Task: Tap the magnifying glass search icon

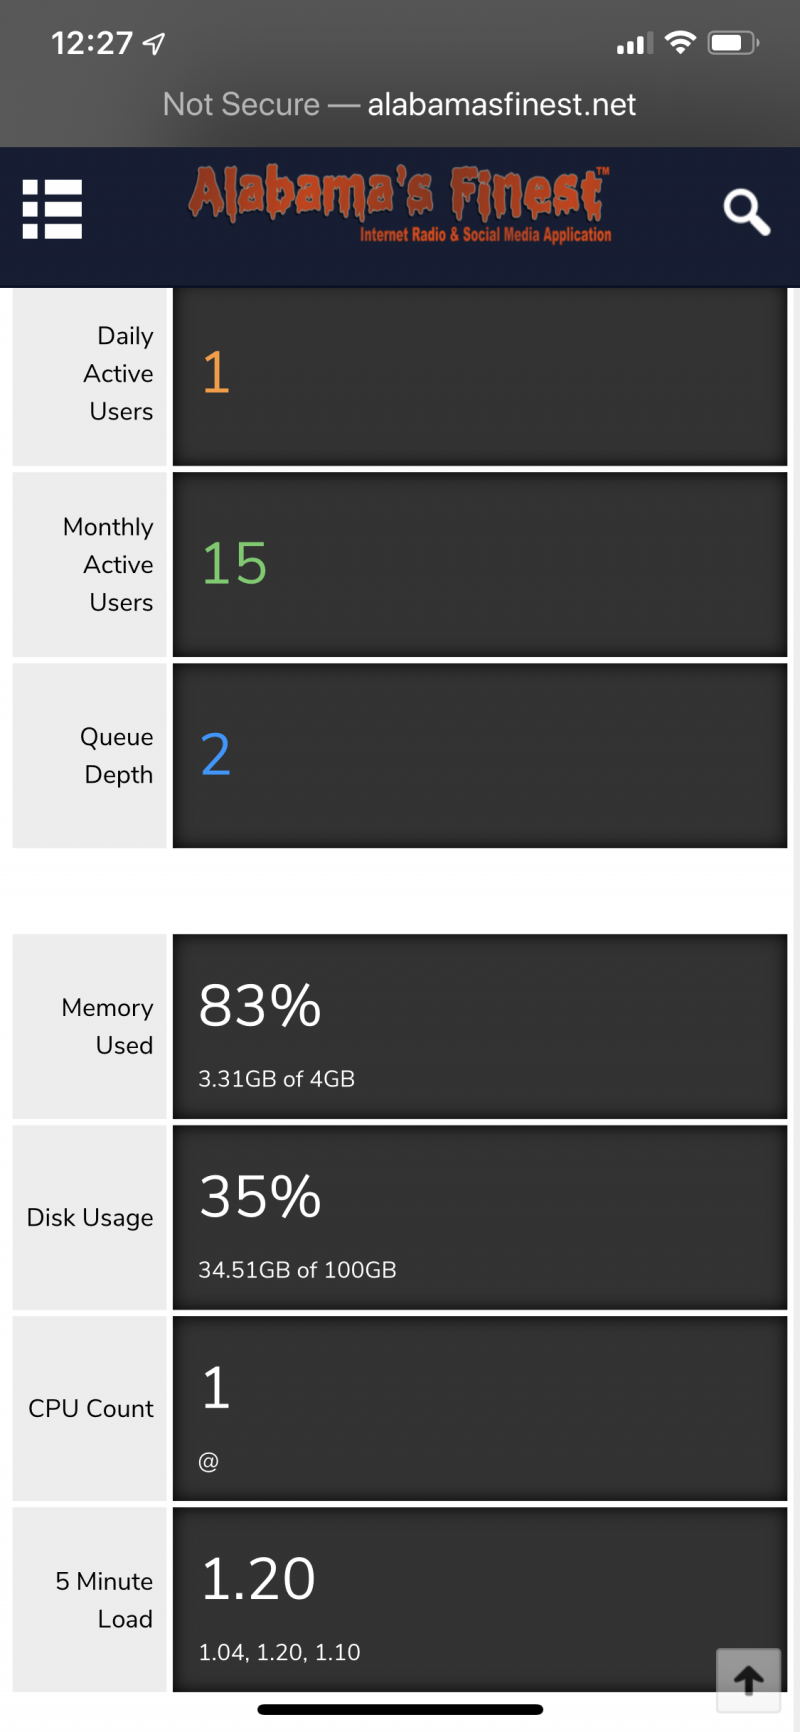Action: [x=746, y=212]
